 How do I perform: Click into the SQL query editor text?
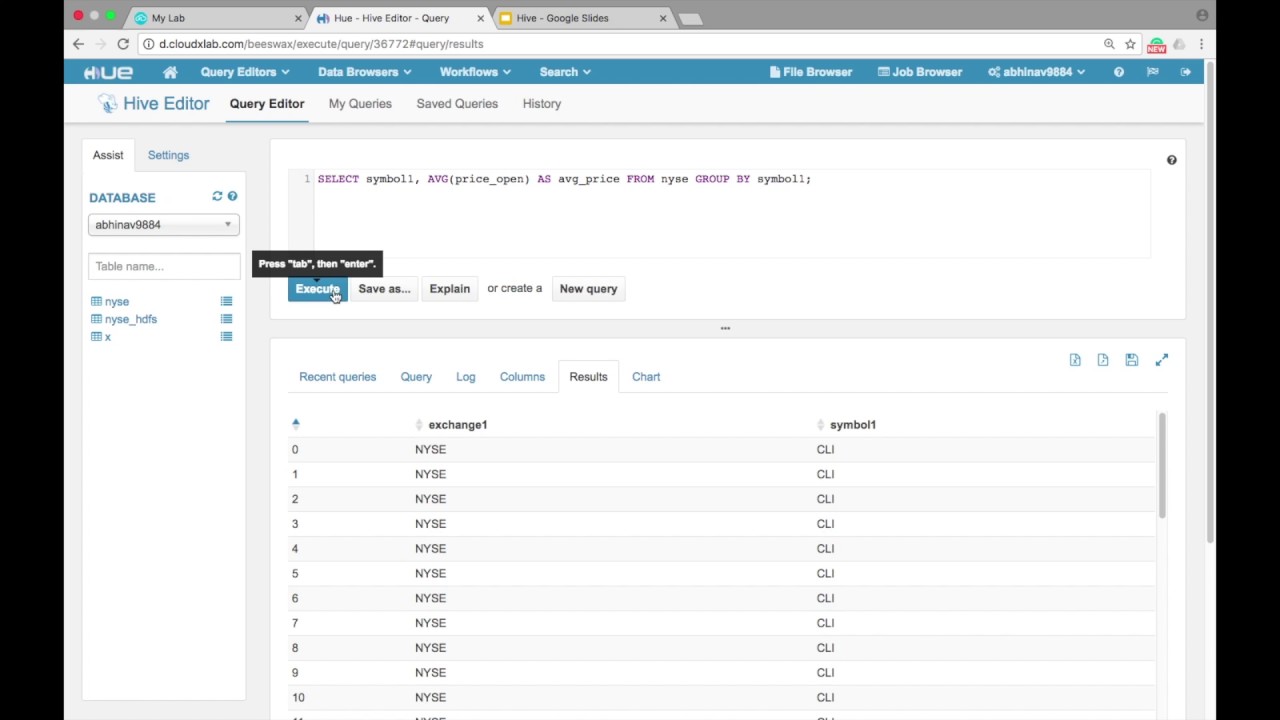(564, 179)
